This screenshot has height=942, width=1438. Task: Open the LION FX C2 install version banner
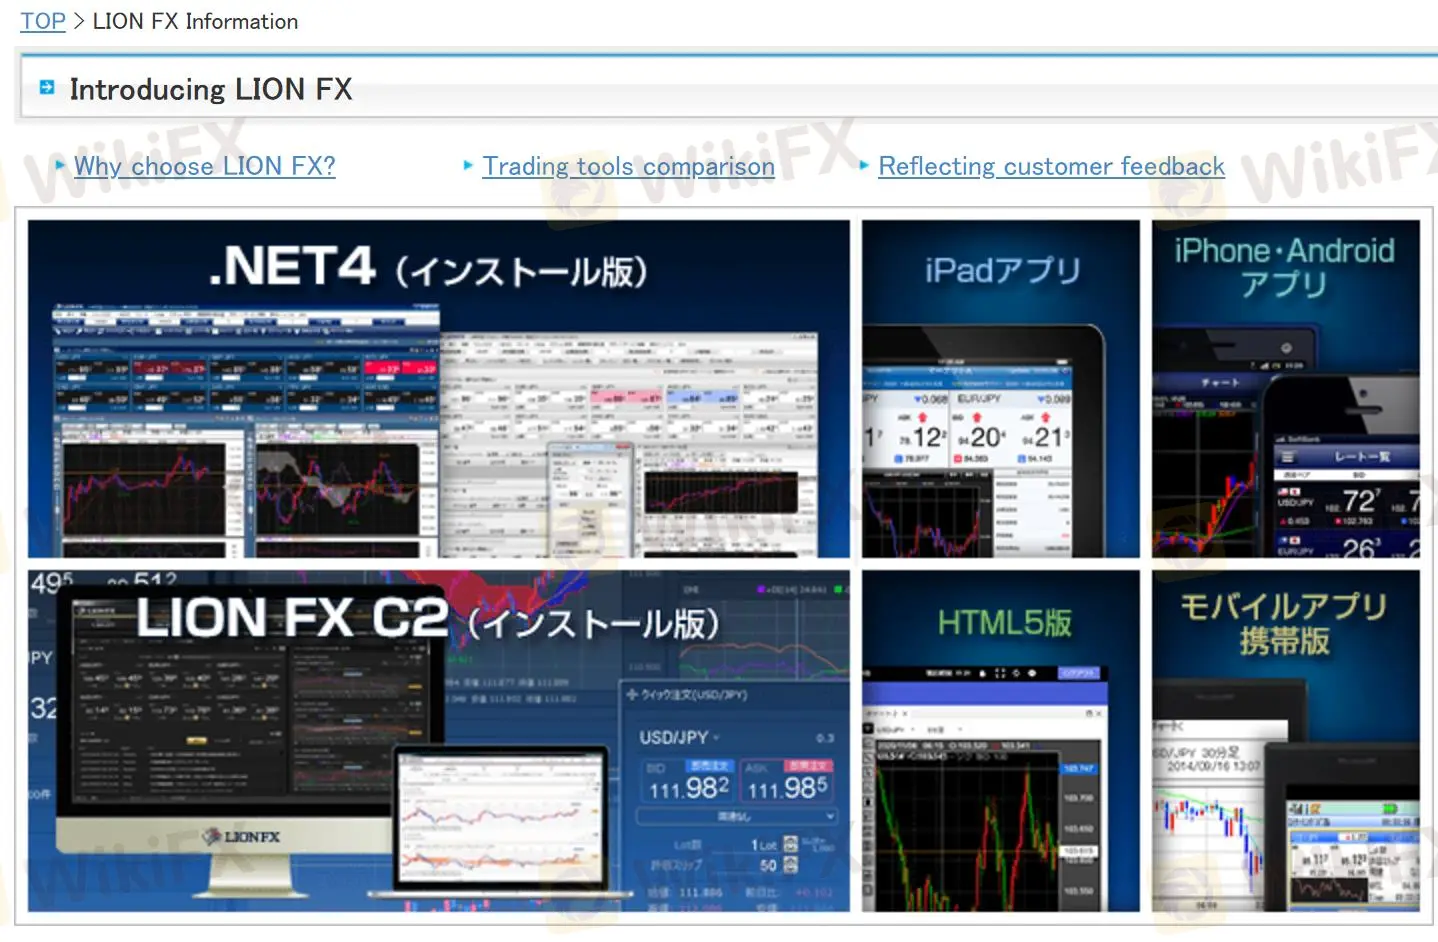439,741
